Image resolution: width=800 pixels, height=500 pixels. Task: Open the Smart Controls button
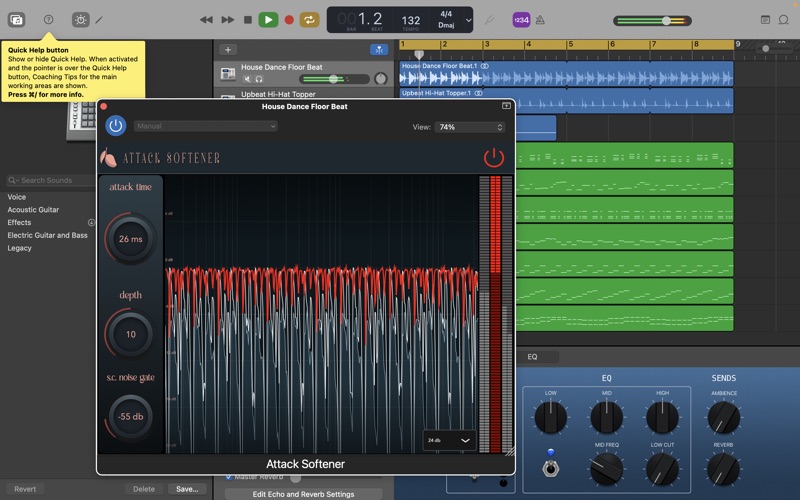(x=80, y=20)
